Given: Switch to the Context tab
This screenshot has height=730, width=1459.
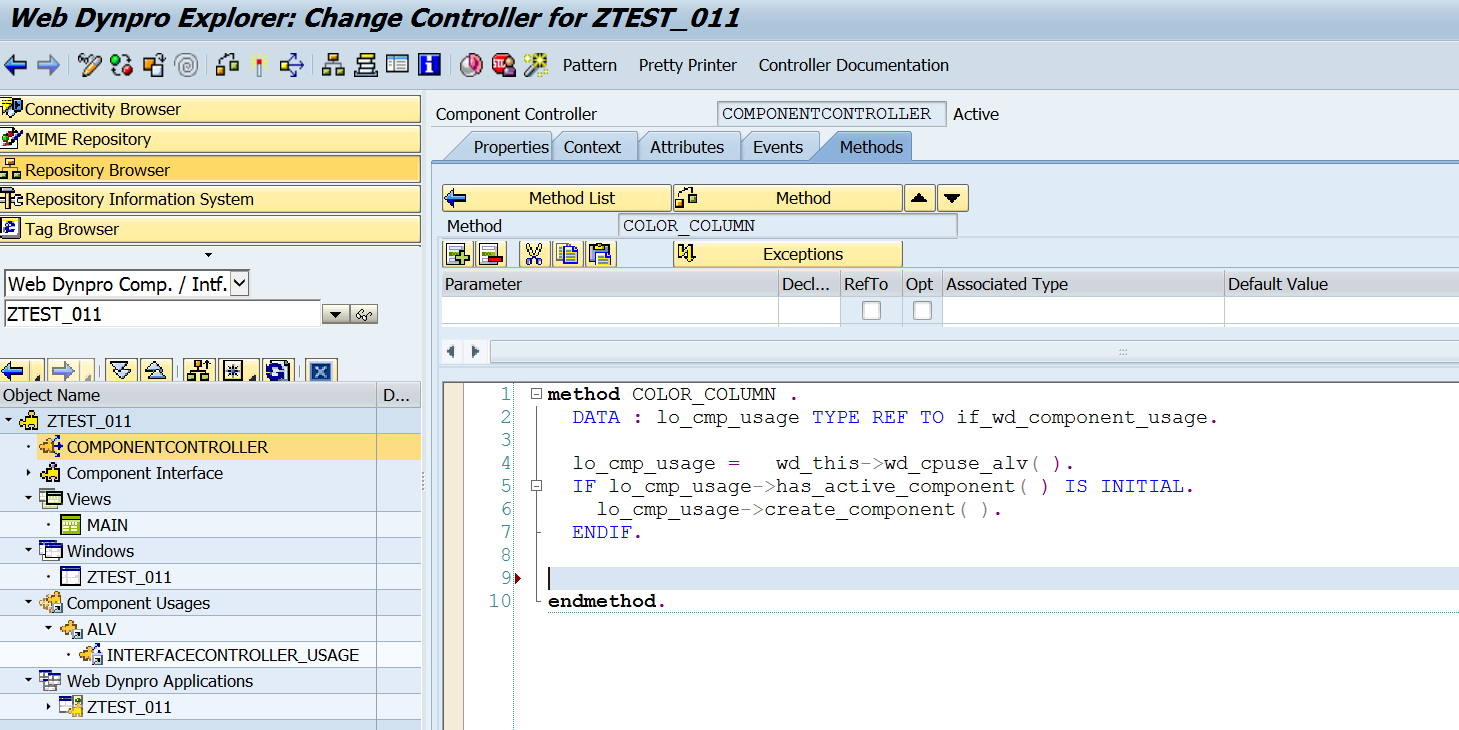Looking at the screenshot, I should click(592, 147).
